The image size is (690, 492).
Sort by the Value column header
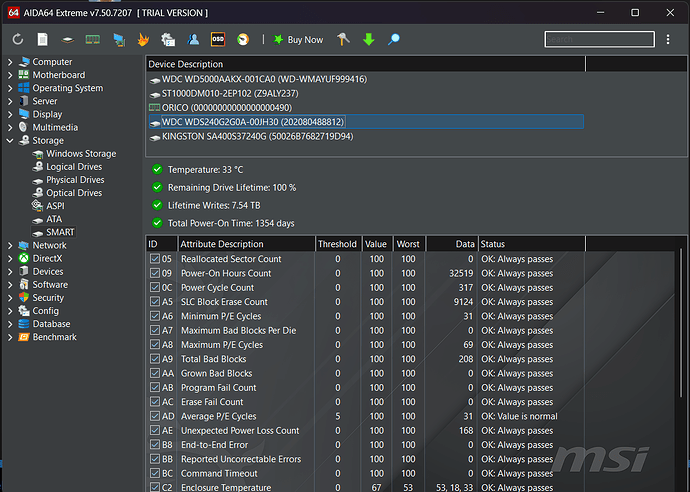(x=376, y=244)
